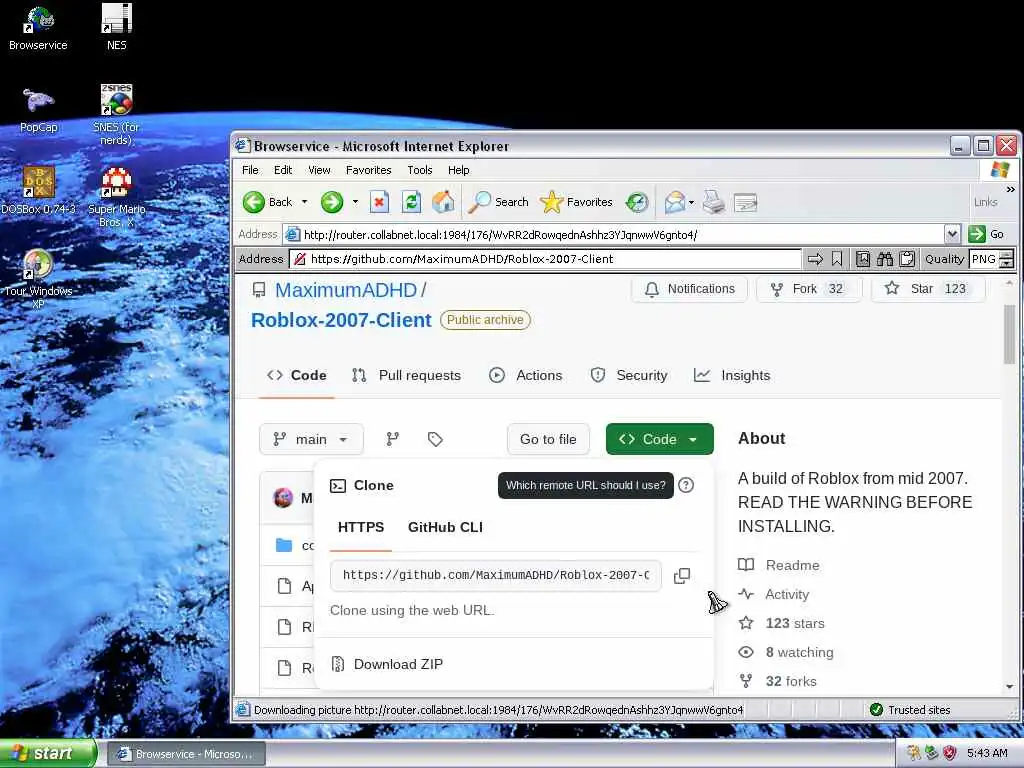This screenshot has height=768, width=1024.
Task: Open the Super Mario Bros. X desktop shortcut
Action: tap(116, 196)
